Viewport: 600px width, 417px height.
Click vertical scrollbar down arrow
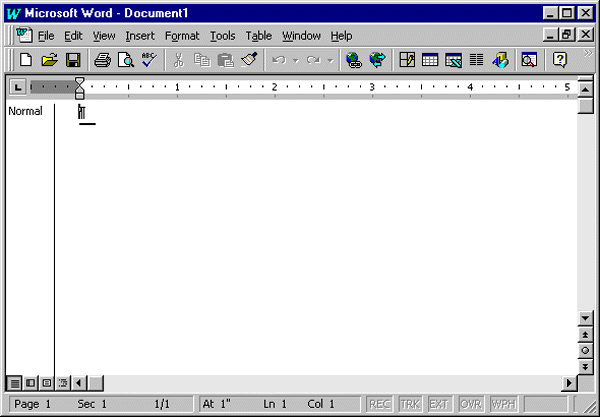[x=585, y=318]
